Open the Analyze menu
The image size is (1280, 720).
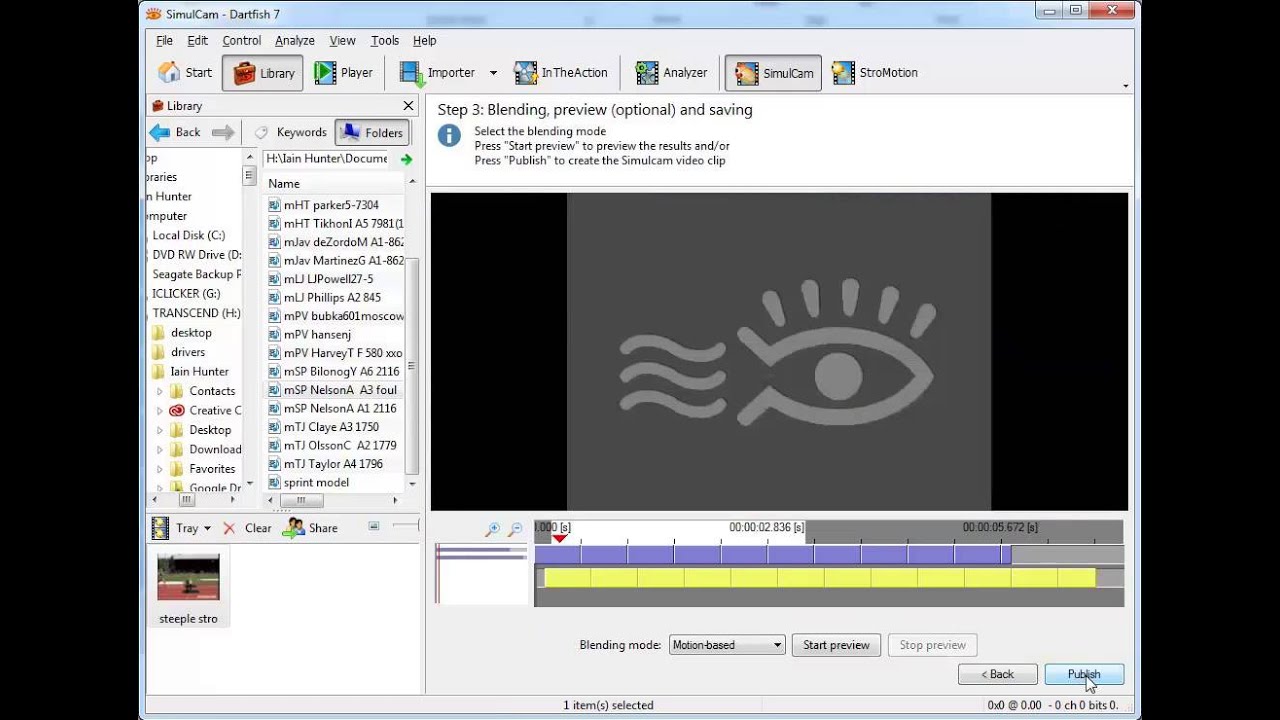[x=295, y=40]
